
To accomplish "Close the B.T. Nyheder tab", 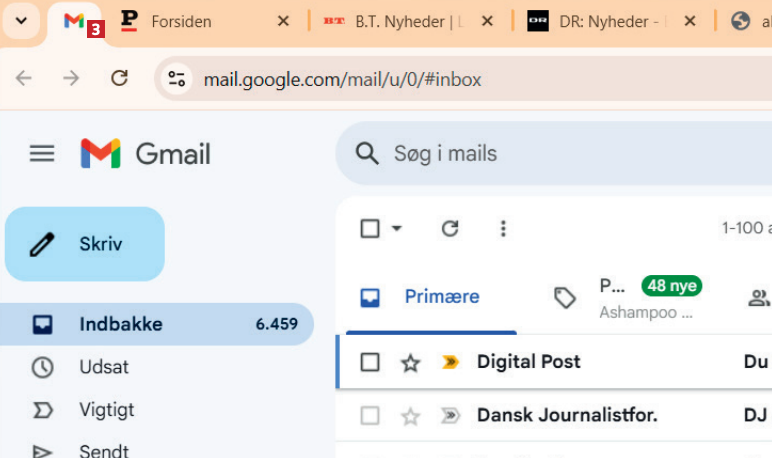I will 487,21.
